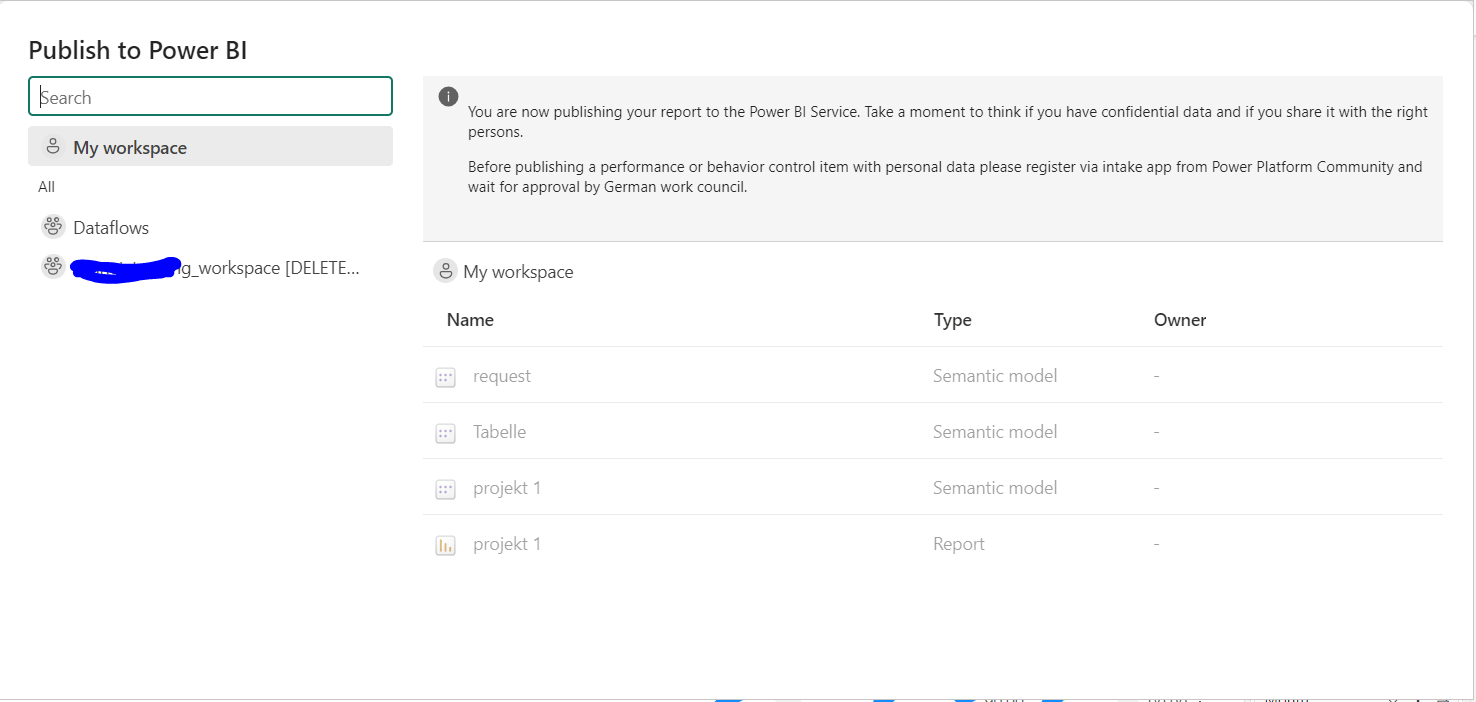Click the Publish to Power BI dialog title
This screenshot has height=702, width=1476.
pyautogui.click(x=138, y=50)
